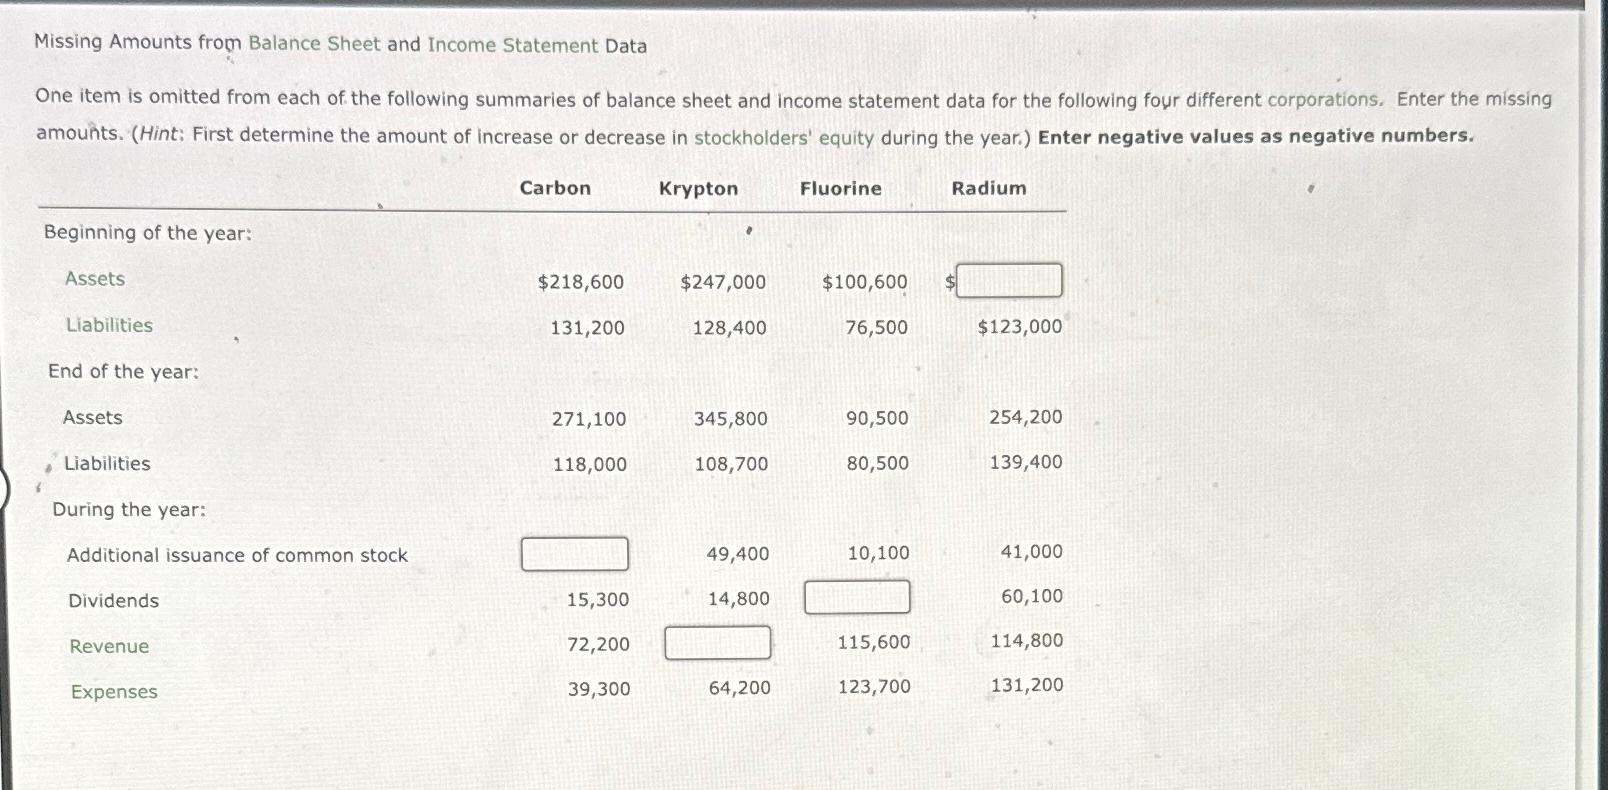Select the Carbon column header
Image resolution: width=1608 pixels, height=790 pixels.
(555, 188)
